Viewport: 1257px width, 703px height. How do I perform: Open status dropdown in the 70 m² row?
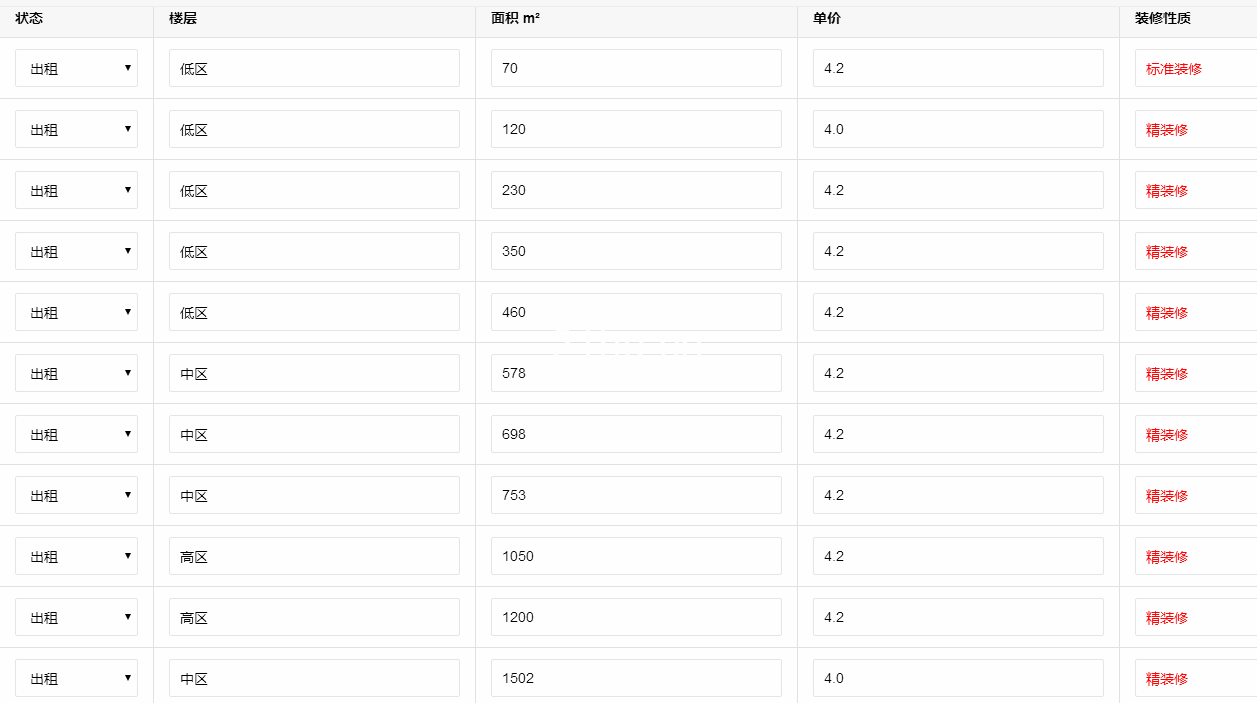[76, 68]
